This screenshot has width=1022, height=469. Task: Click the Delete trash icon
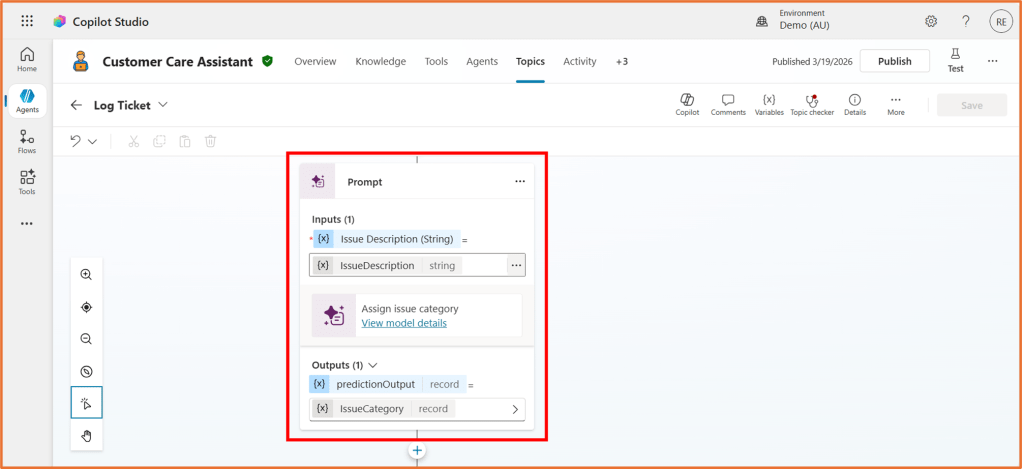[x=210, y=141]
